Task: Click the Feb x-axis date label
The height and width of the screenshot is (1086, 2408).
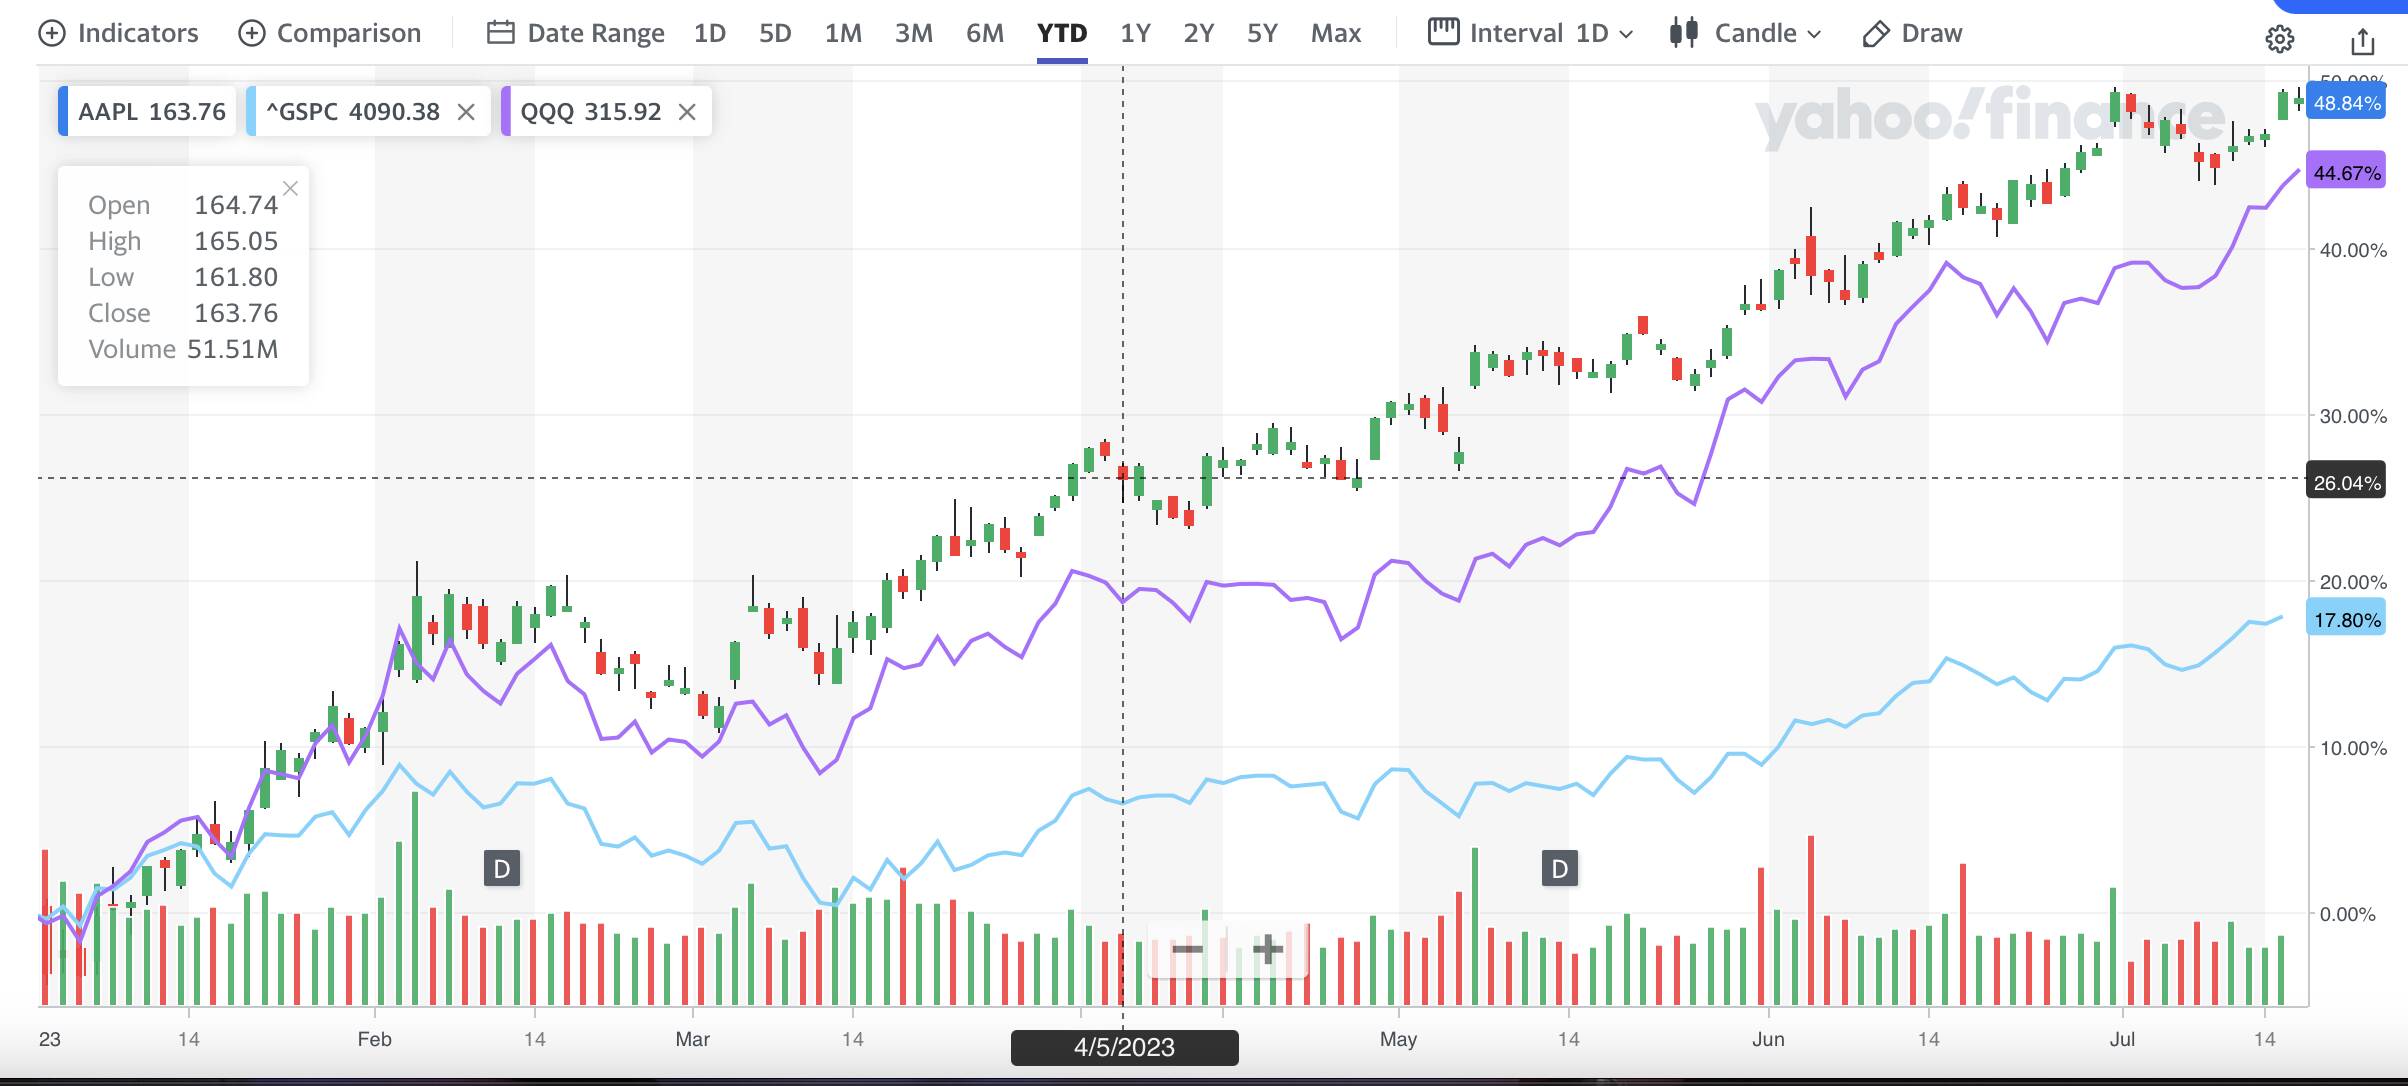Action: 374,1039
